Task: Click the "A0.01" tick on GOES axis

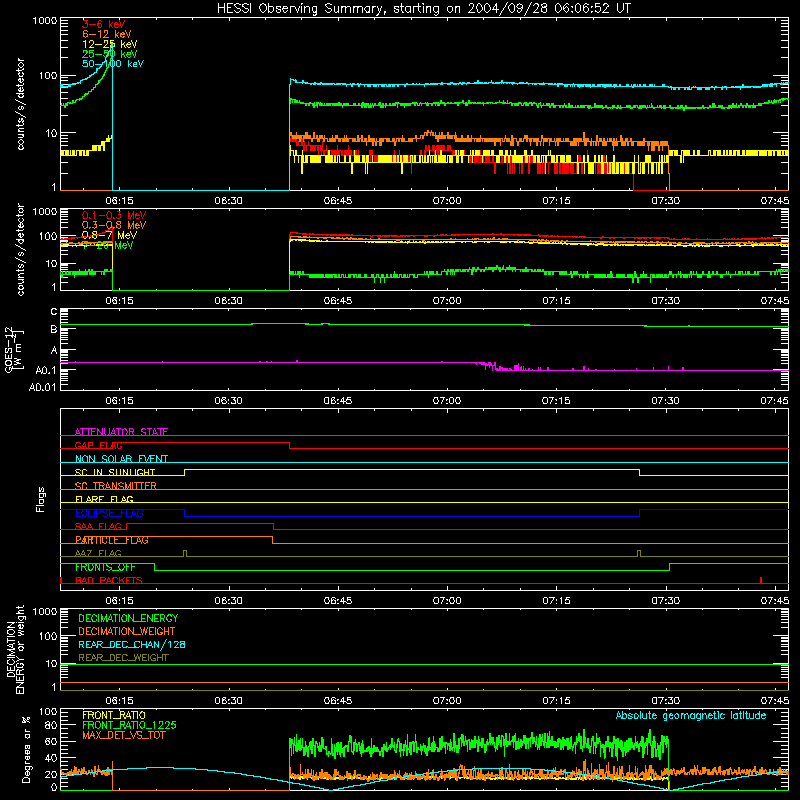Action: 43,387
